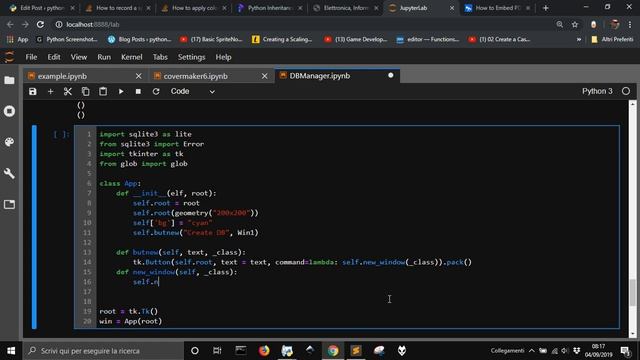Switch to How to Embed browser tab

pyautogui.click(x=498, y=8)
